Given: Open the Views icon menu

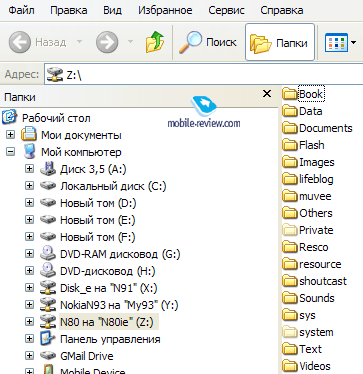Looking at the screenshot, I should [x=336, y=43].
